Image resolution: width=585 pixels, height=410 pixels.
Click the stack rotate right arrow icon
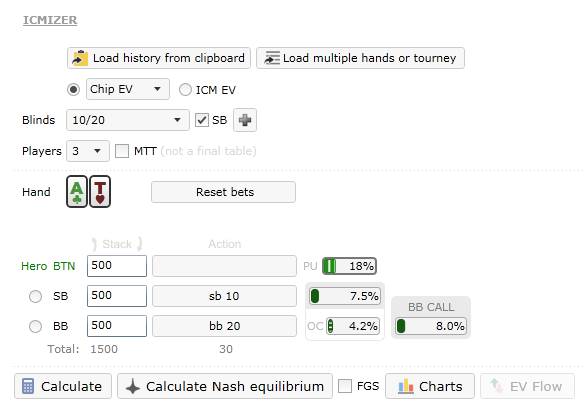point(140,244)
